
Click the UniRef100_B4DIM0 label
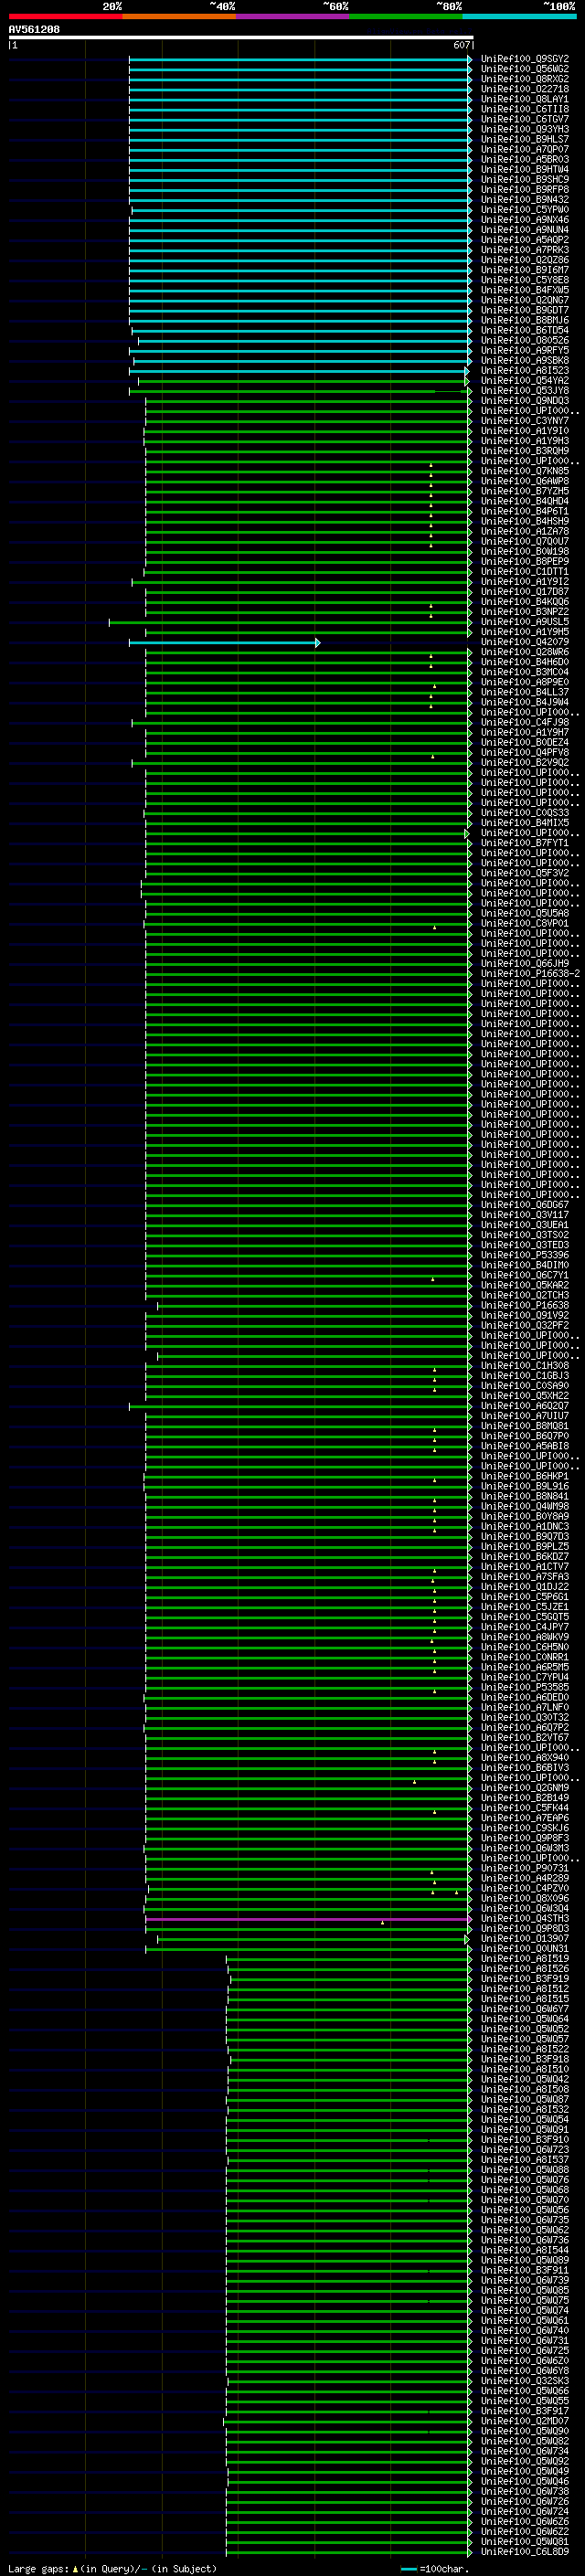pyautogui.click(x=524, y=1265)
